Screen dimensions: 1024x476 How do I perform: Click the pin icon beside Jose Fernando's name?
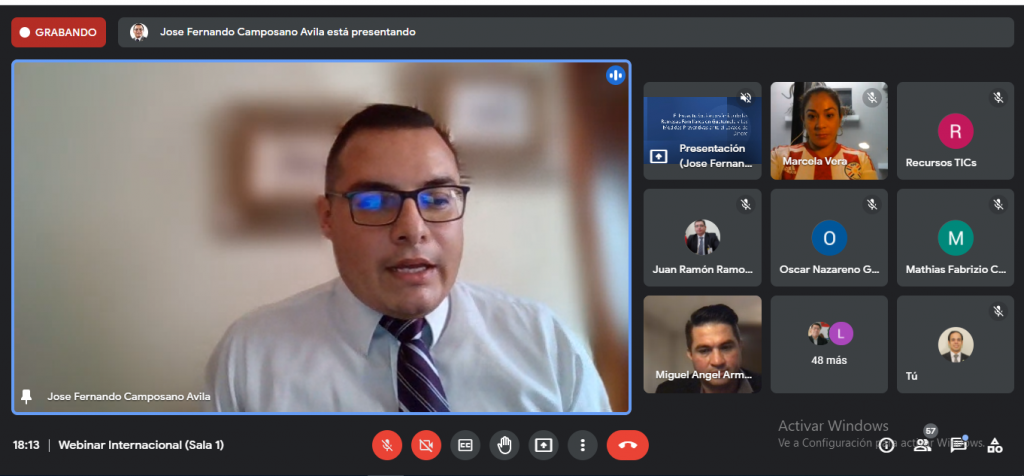(27, 396)
